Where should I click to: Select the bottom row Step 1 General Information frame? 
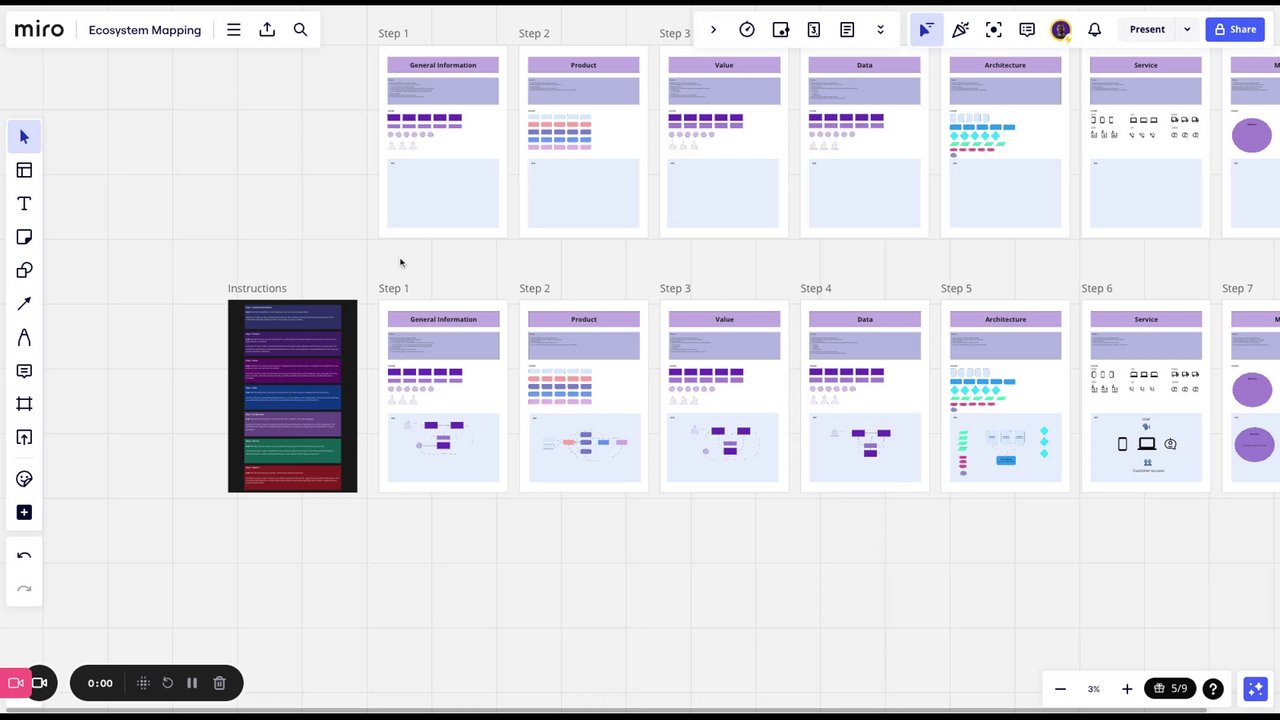(443, 396)
